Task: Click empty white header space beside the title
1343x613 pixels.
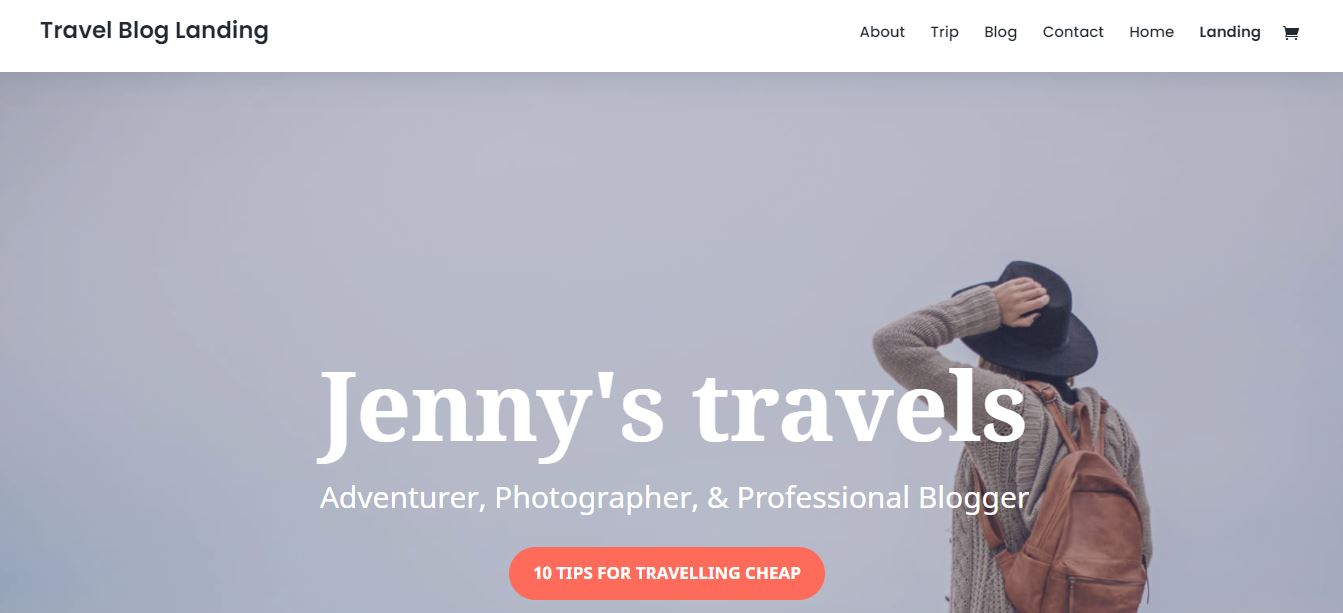Action: point(560,35)
